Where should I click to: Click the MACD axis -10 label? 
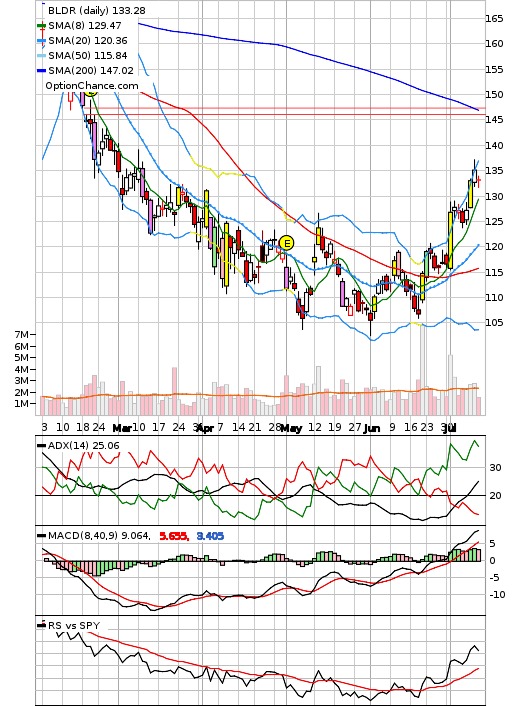497,595
